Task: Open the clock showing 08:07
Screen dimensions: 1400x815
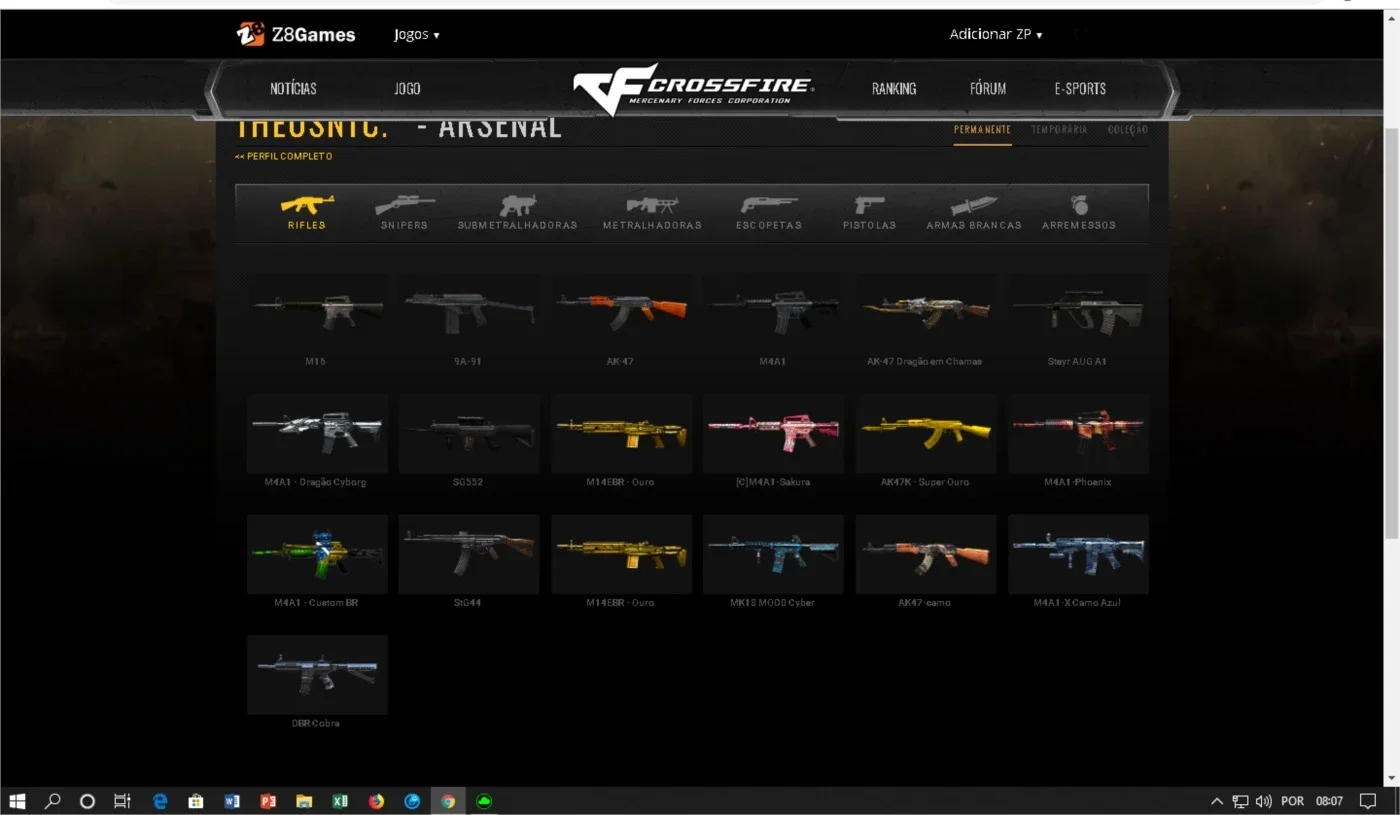Action: (x=1329, y=801)
